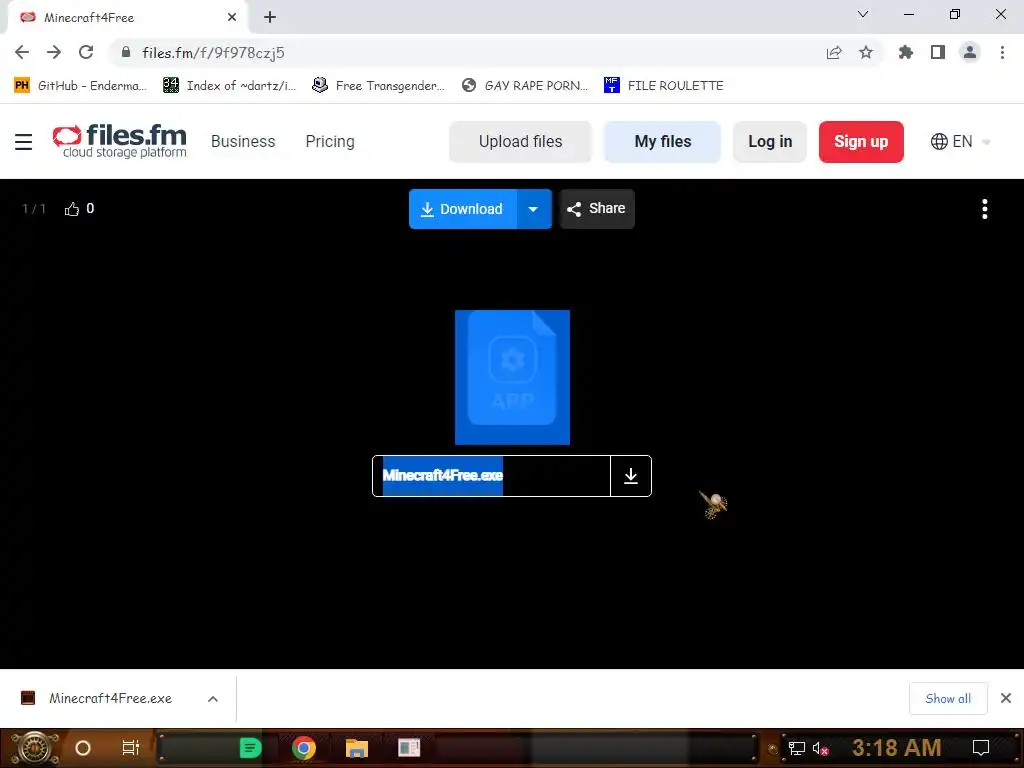
Task: Open the news app taskbar icon
Action: 409,748
